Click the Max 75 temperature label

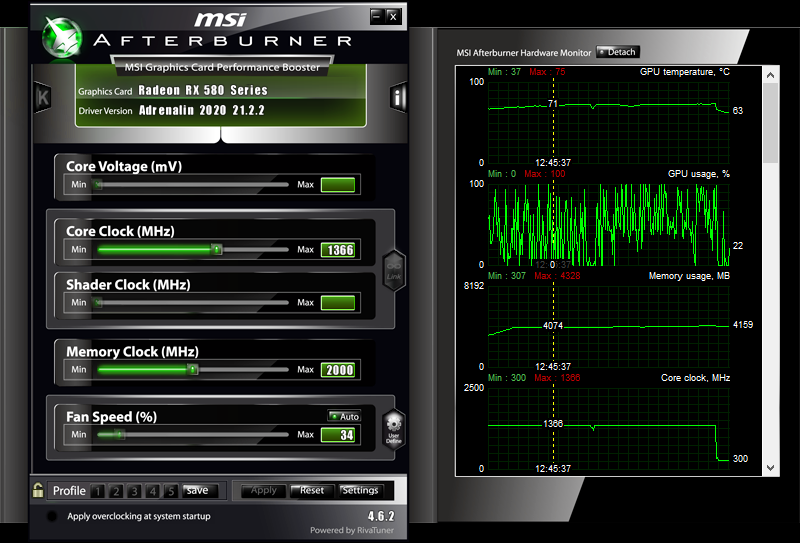[547, 72]
